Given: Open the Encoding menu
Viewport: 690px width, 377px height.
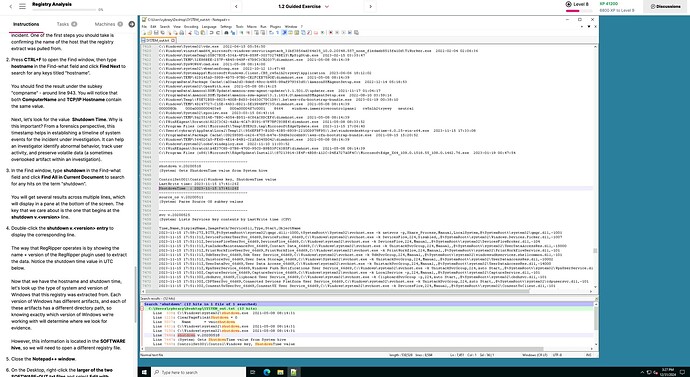Looking at the screenshot, I should 191,27.
